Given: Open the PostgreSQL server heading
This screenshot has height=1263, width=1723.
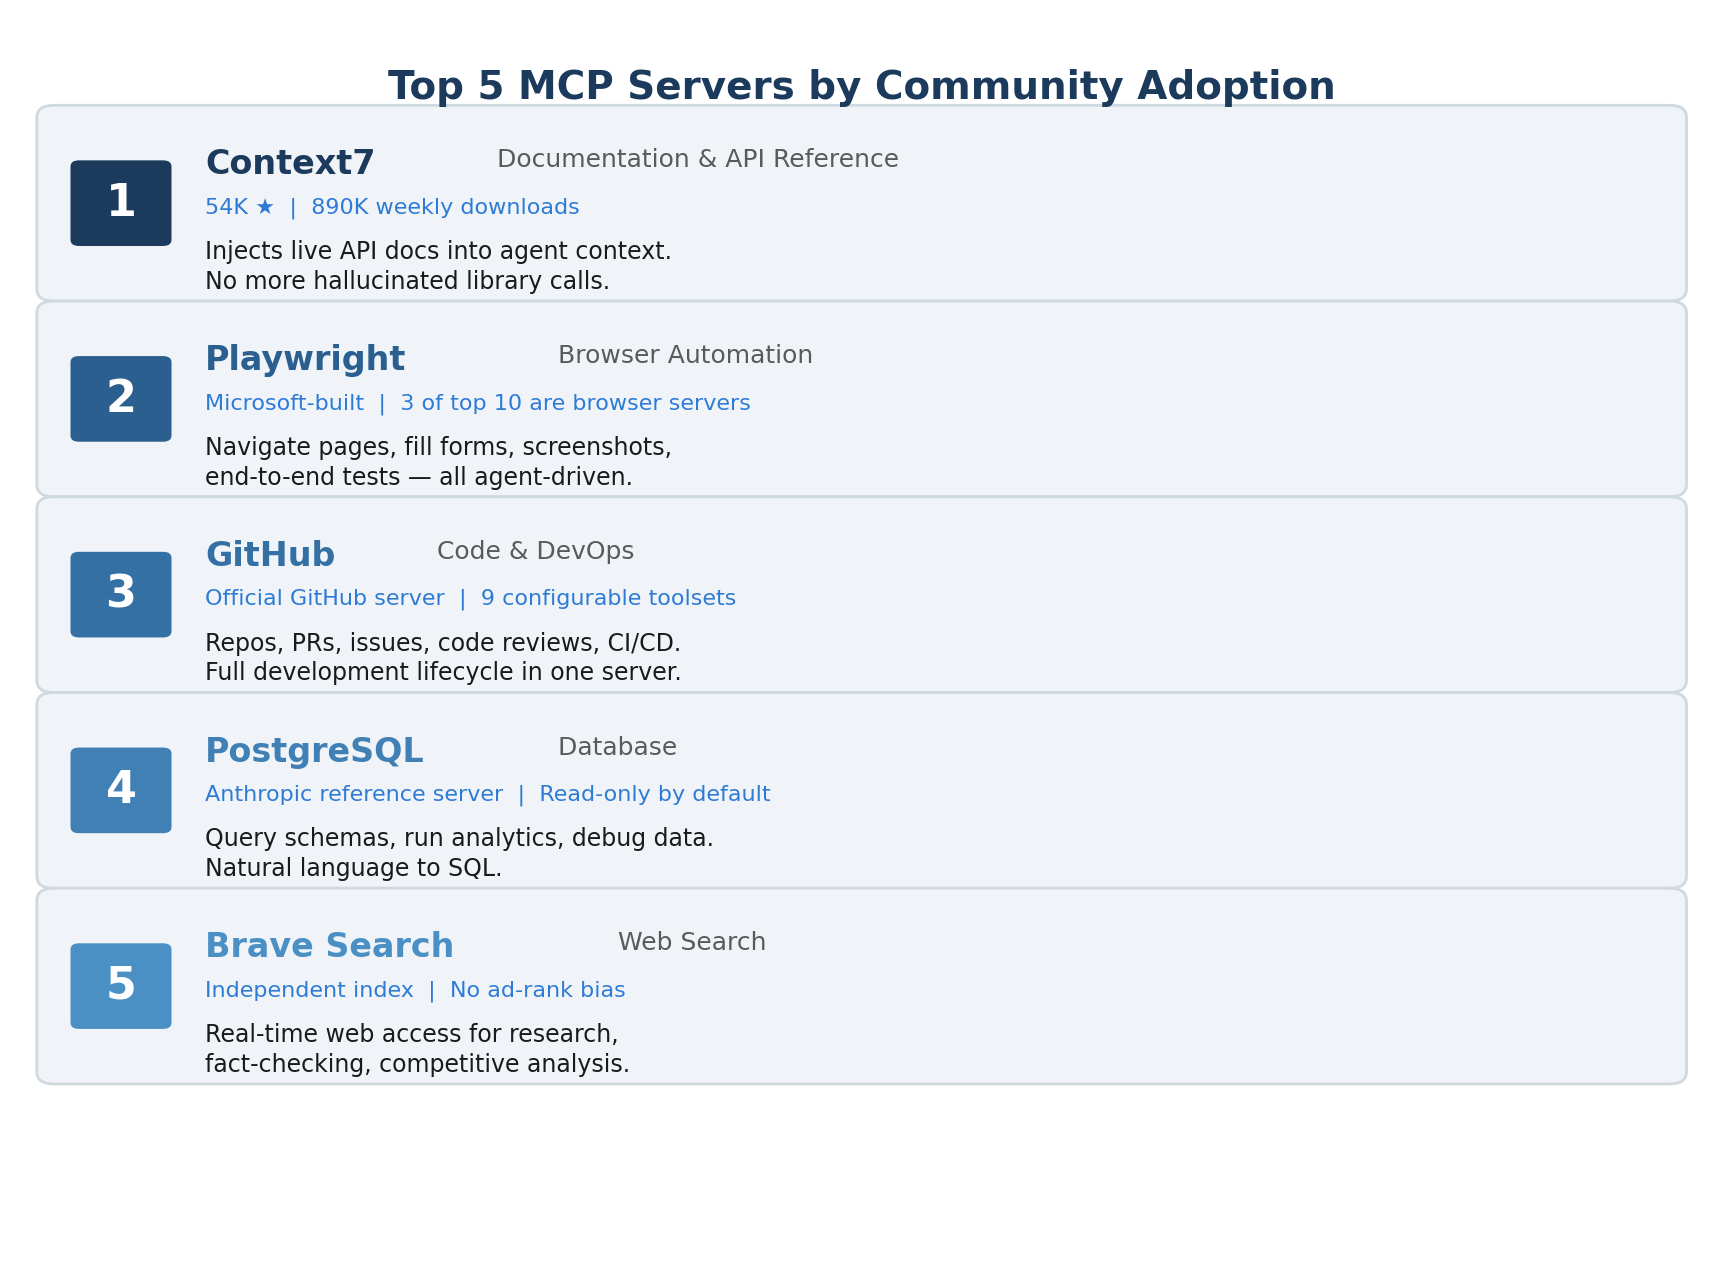Looking at the screenshot, I should point(314,751).
